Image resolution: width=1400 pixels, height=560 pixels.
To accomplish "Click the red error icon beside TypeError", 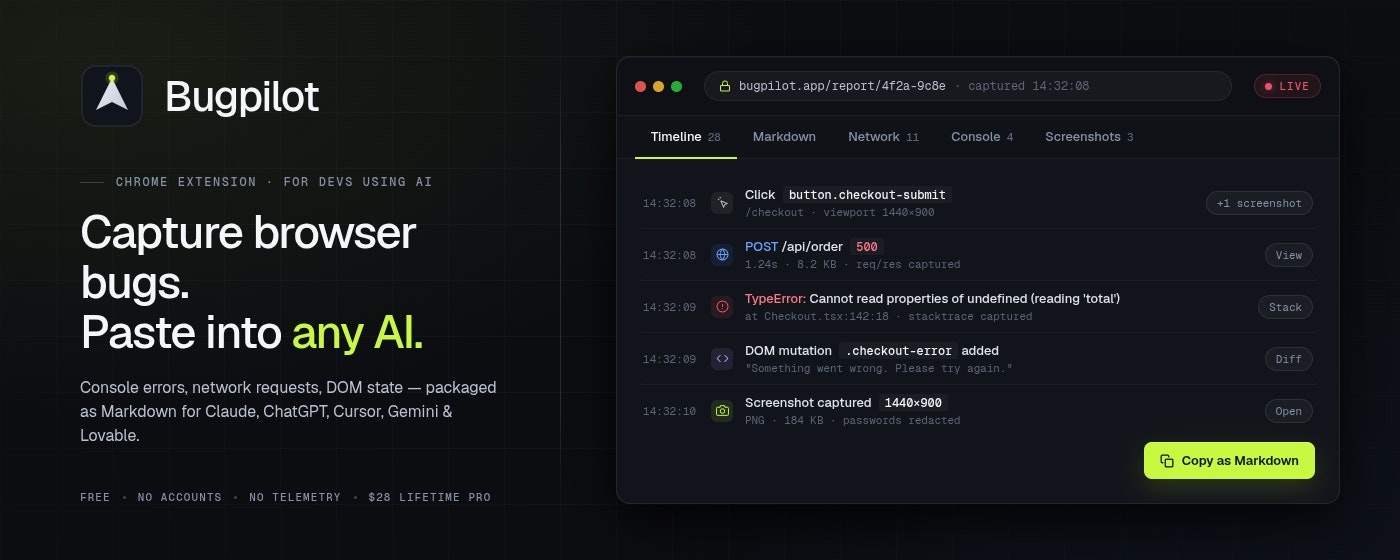I will tap(722, 307).
